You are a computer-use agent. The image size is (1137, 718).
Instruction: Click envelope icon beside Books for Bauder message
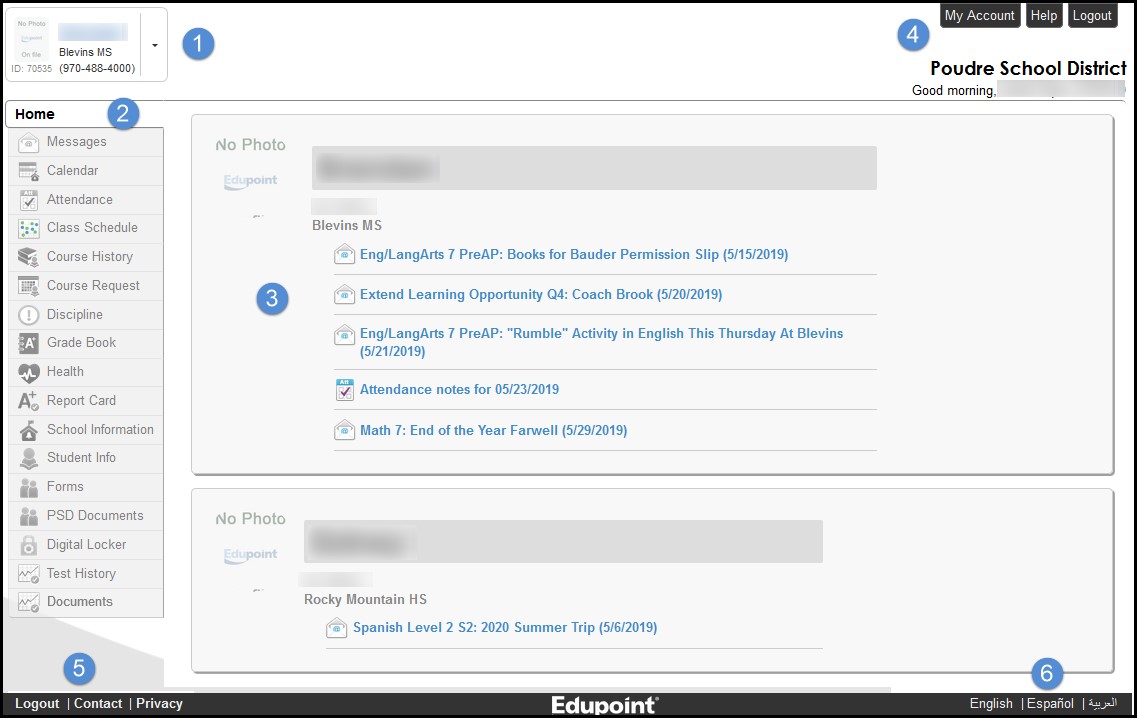click(344, 255)
